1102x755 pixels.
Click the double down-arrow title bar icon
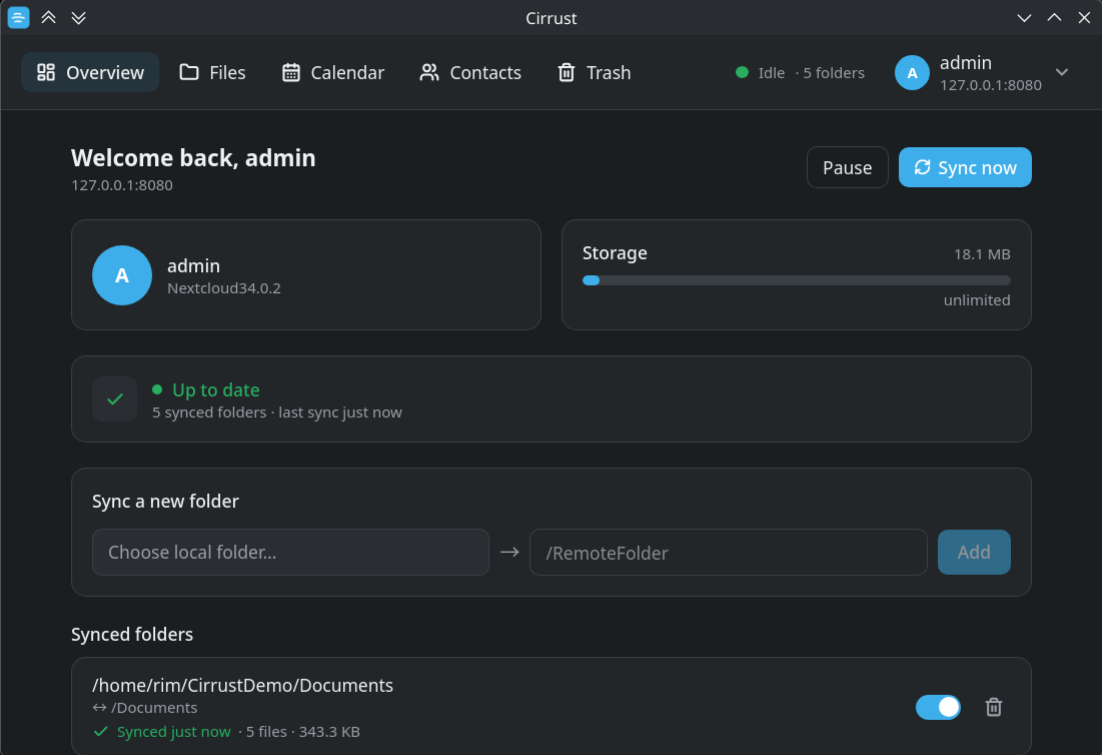coord(79,18)
